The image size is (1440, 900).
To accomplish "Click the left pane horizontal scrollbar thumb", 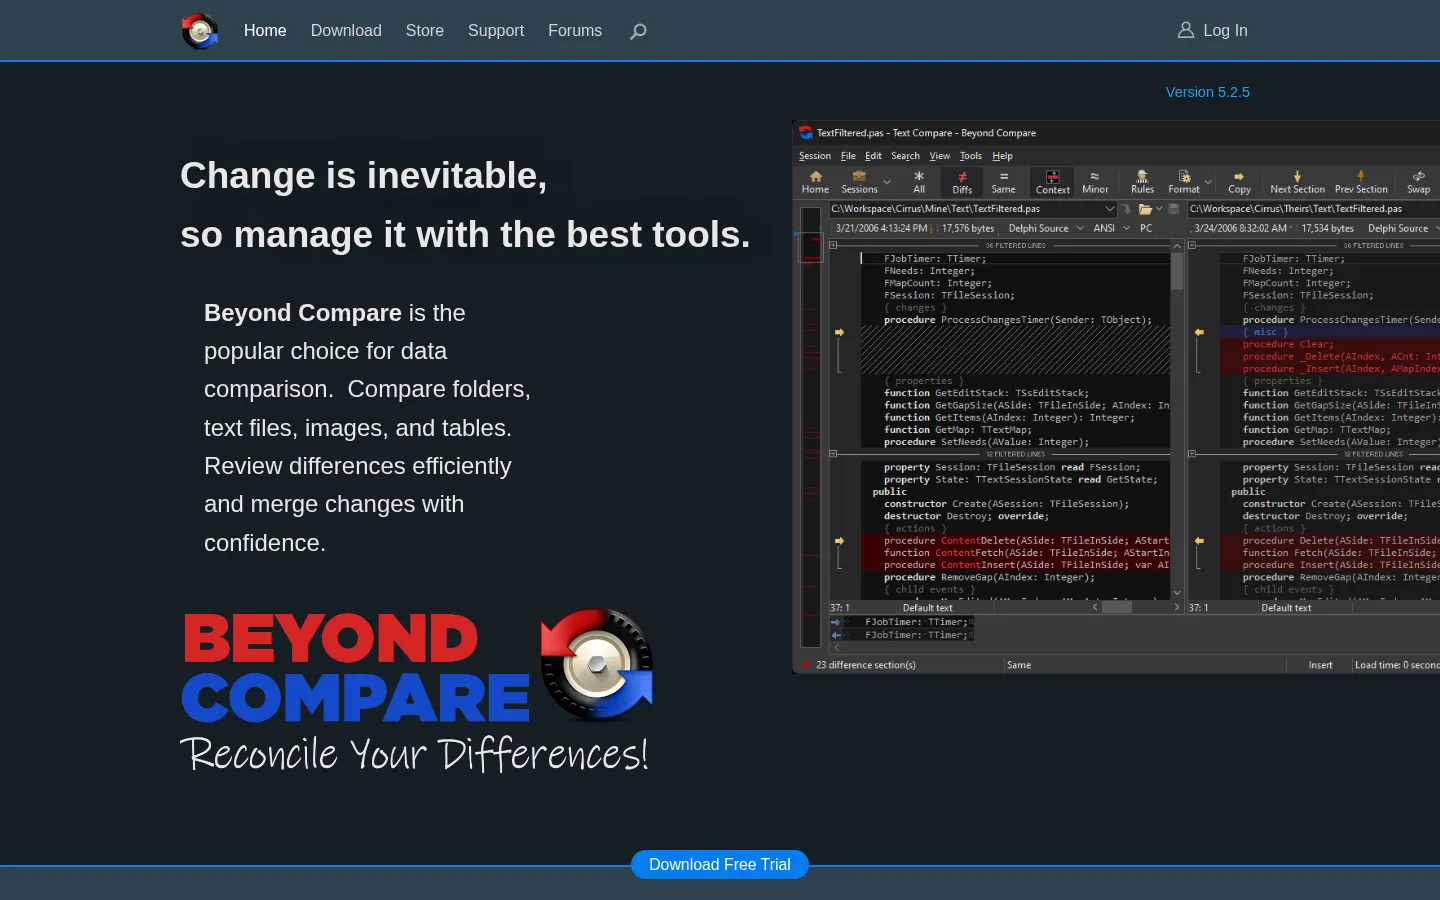I will [1117, 607].
